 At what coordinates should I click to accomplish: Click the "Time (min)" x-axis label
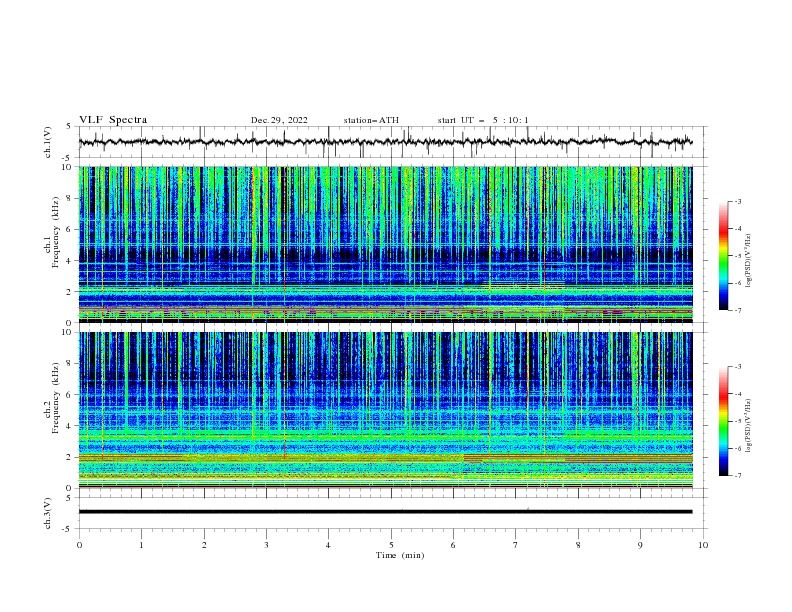tap(400, 555)
